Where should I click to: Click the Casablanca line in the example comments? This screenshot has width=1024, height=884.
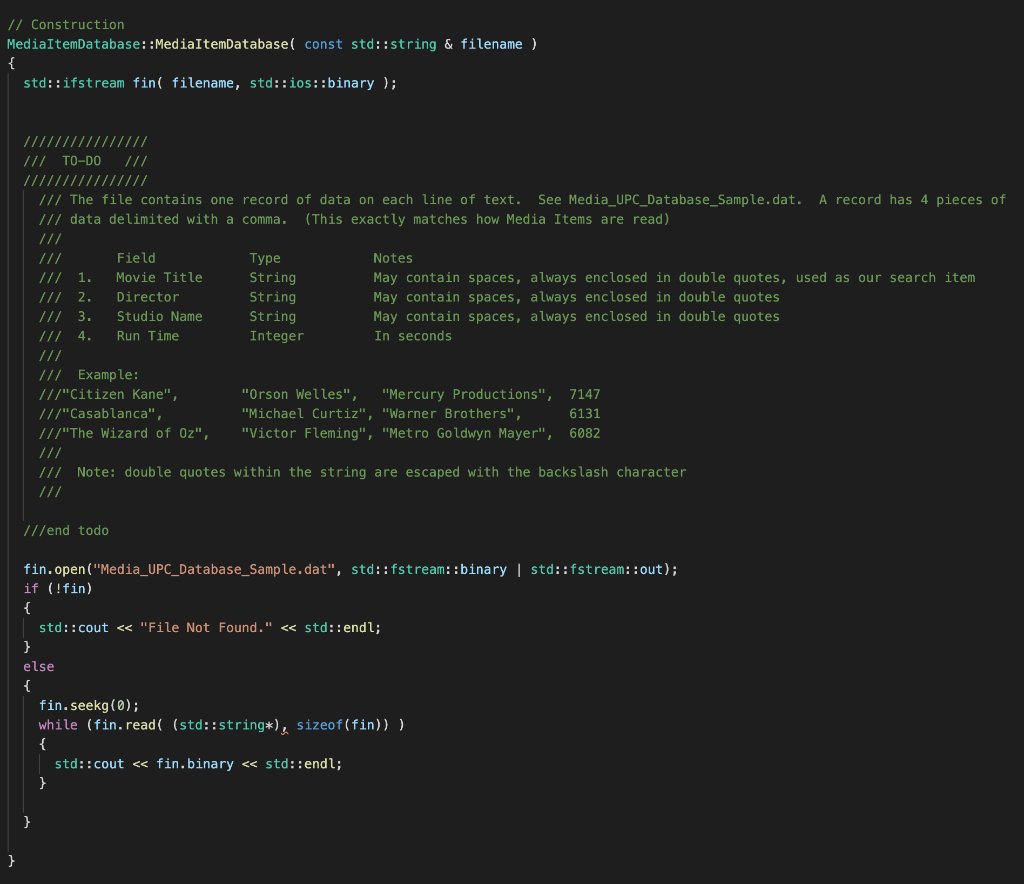(x=112, y=413)
